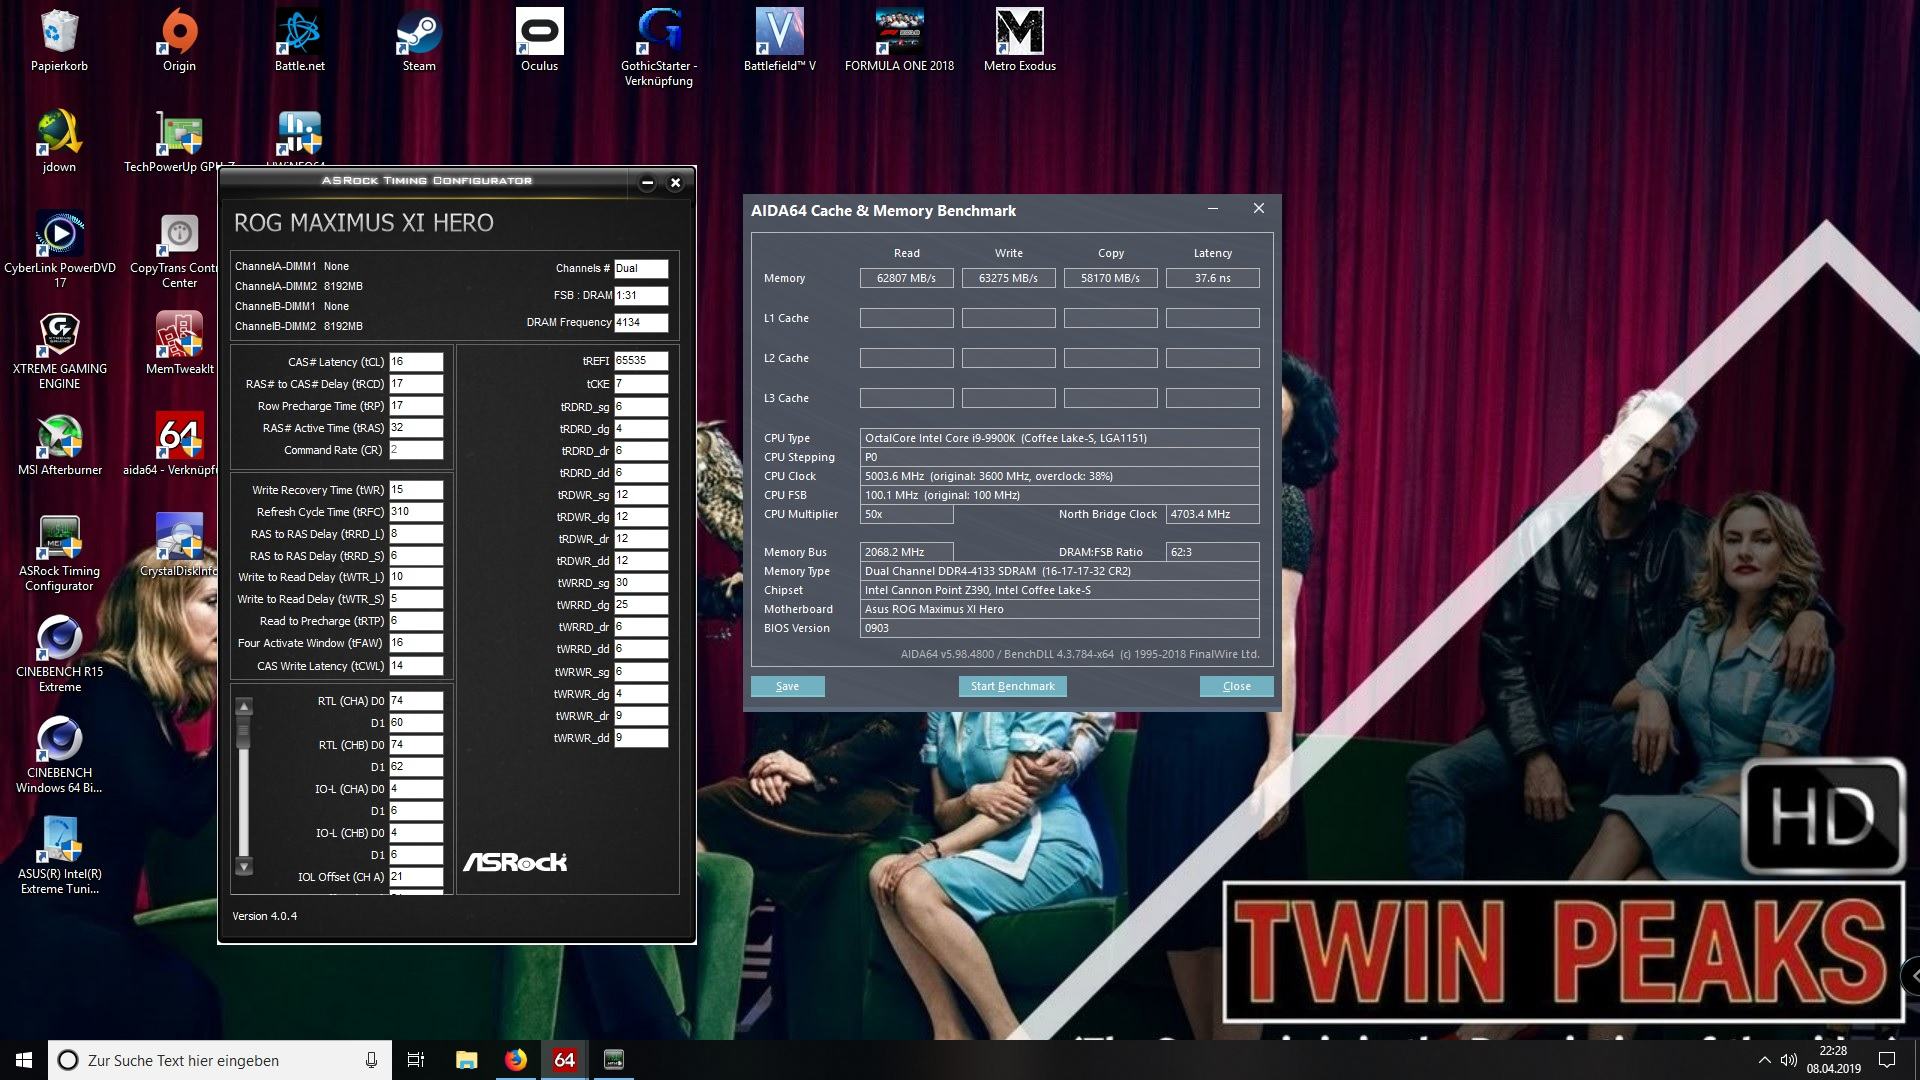Click the Firefox taskbar icon
The image size is (1920, 1080).
(516, 1060)
